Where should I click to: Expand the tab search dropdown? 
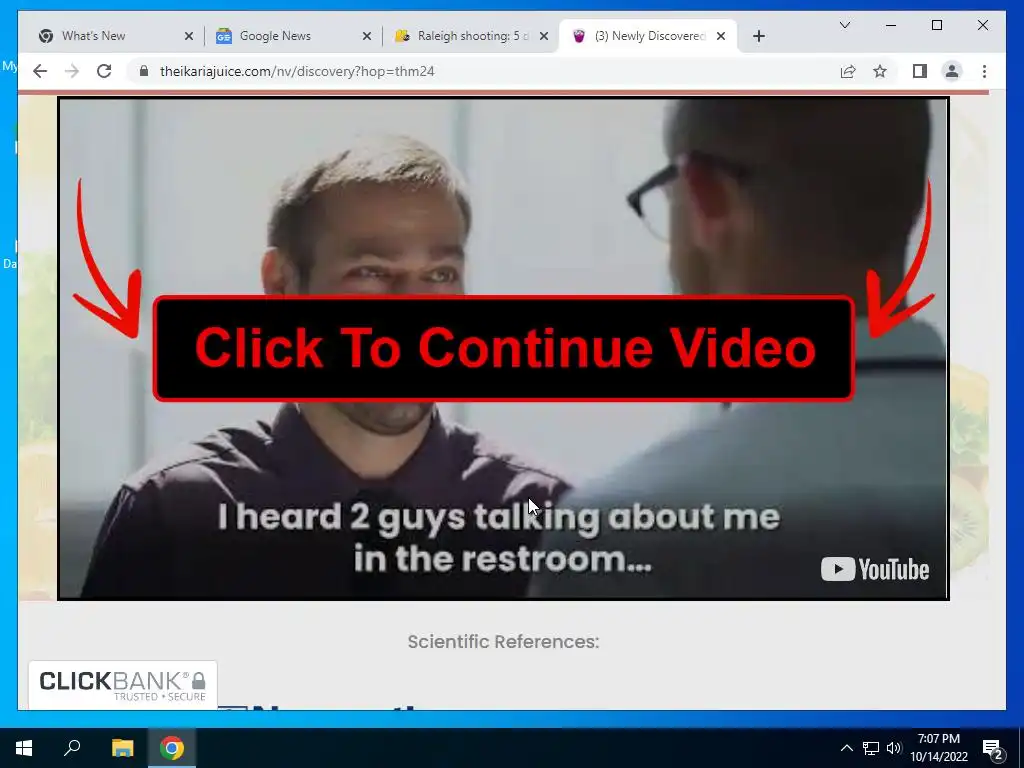[844, 25]
